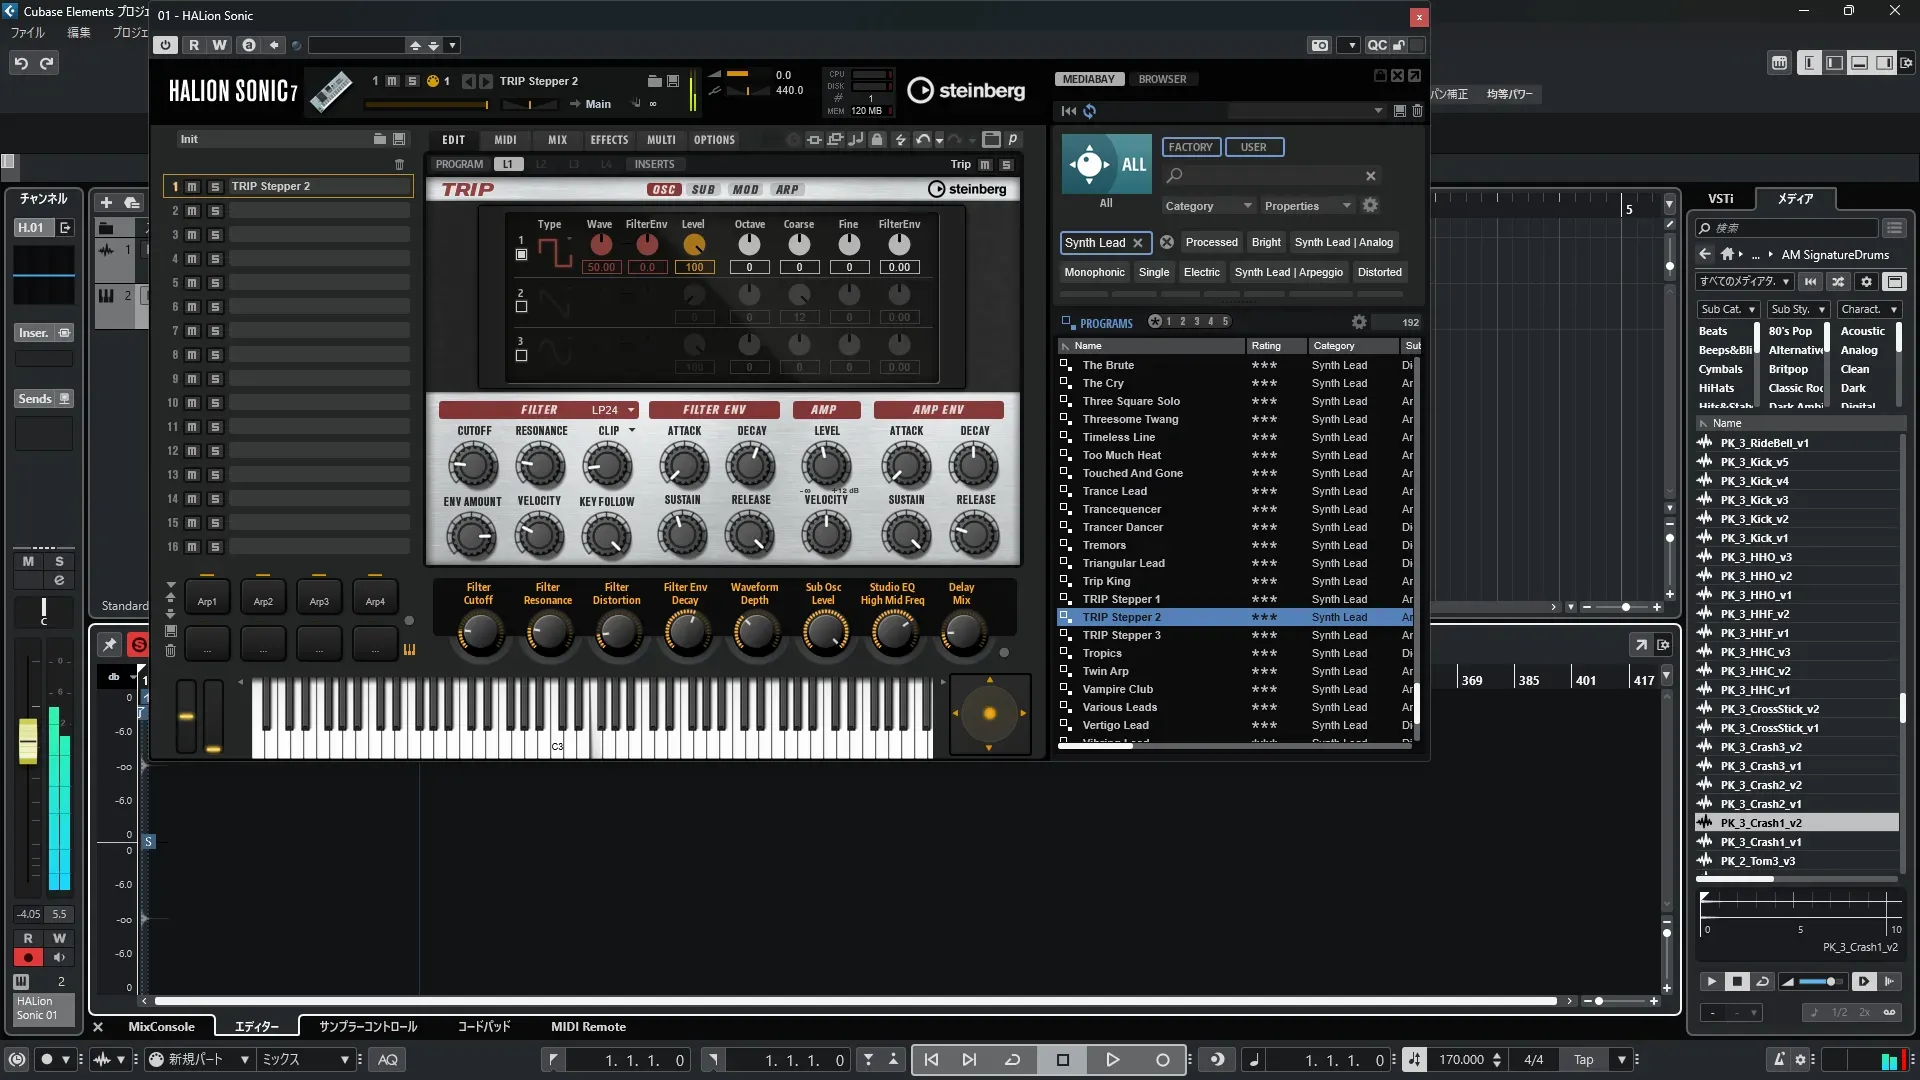Remove the Synth Lead filter tag
Screen dimensions: 1920x1080
[1138, 243]
